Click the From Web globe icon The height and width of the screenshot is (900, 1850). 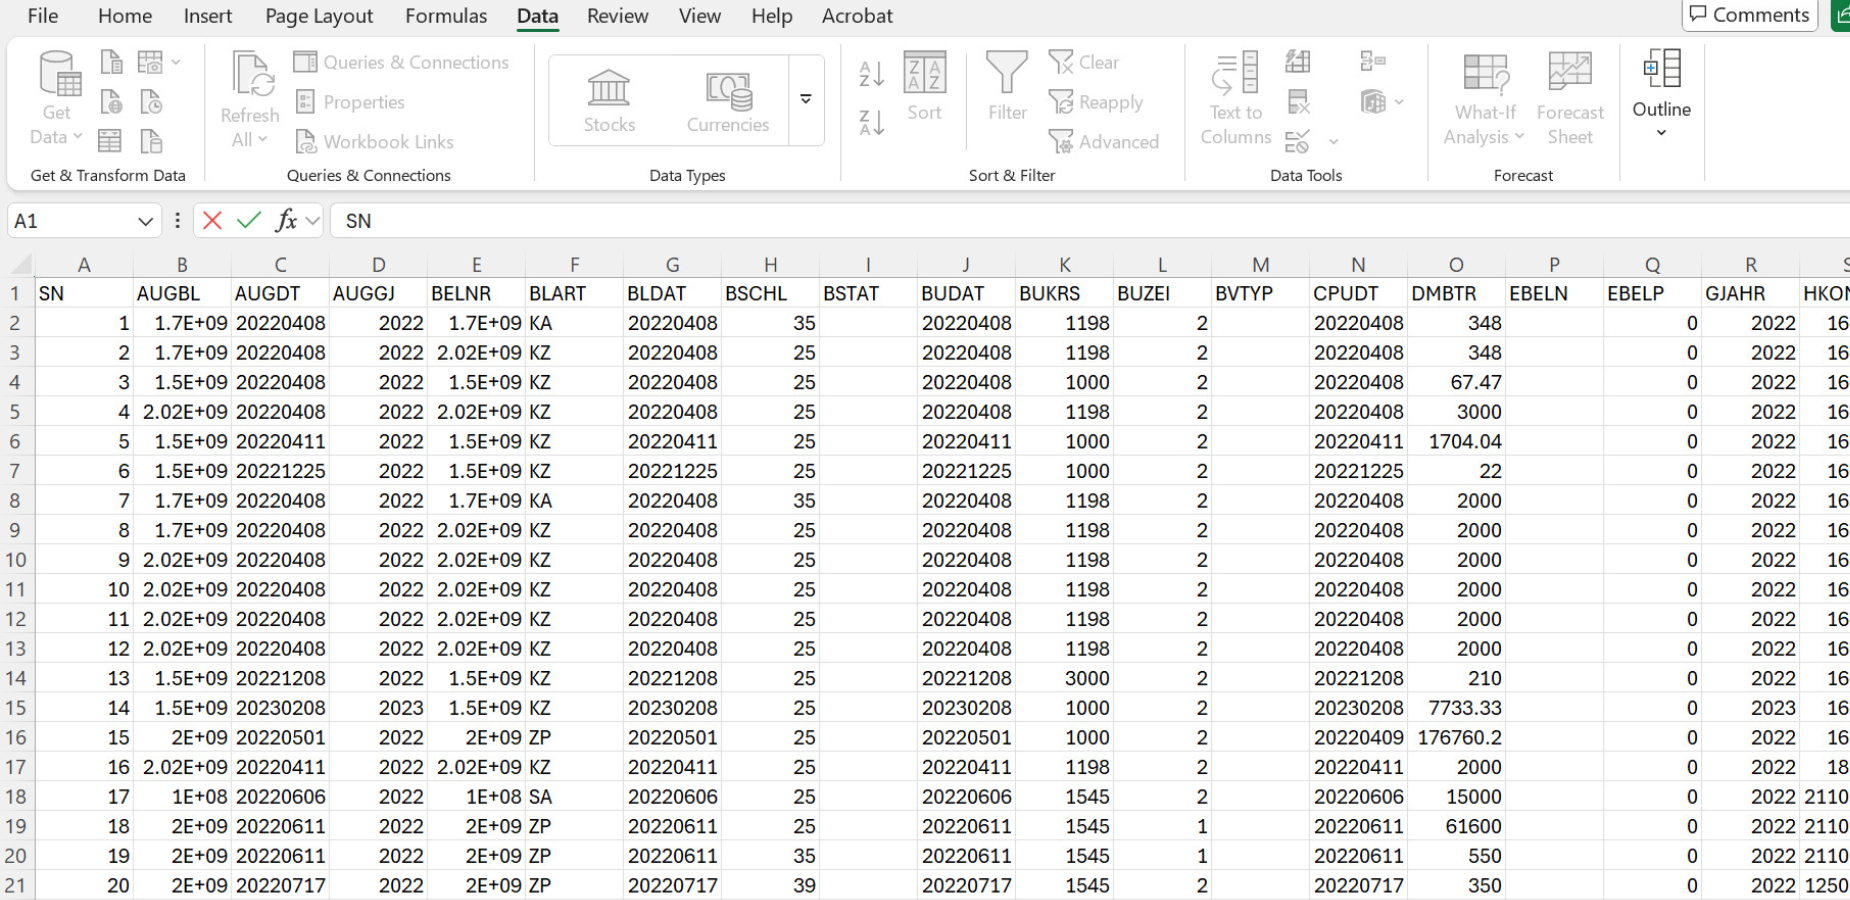point(111,102)
